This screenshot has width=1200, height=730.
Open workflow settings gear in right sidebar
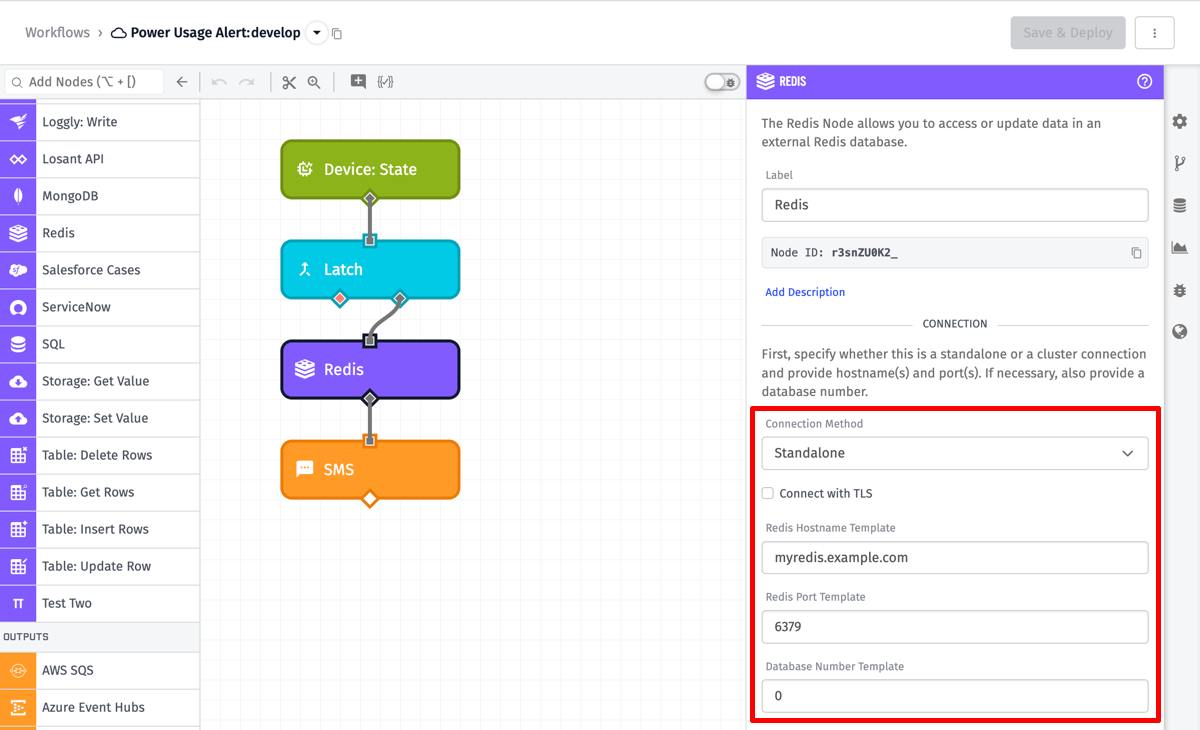coord(1180,121)
